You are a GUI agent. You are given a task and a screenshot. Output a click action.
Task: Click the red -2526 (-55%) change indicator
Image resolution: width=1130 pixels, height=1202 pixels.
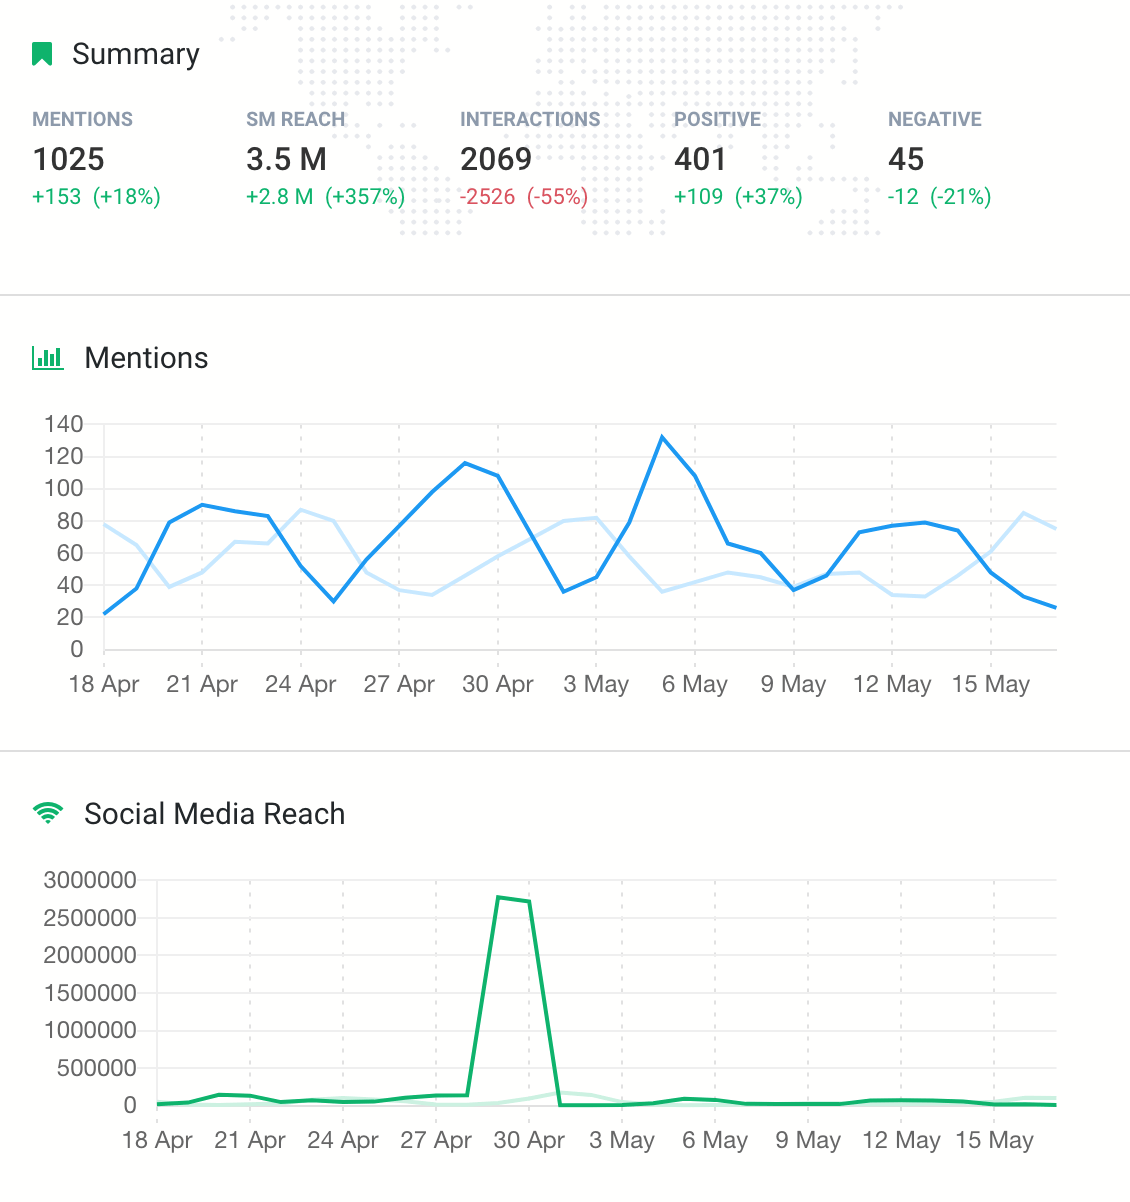tap(522, 197)
